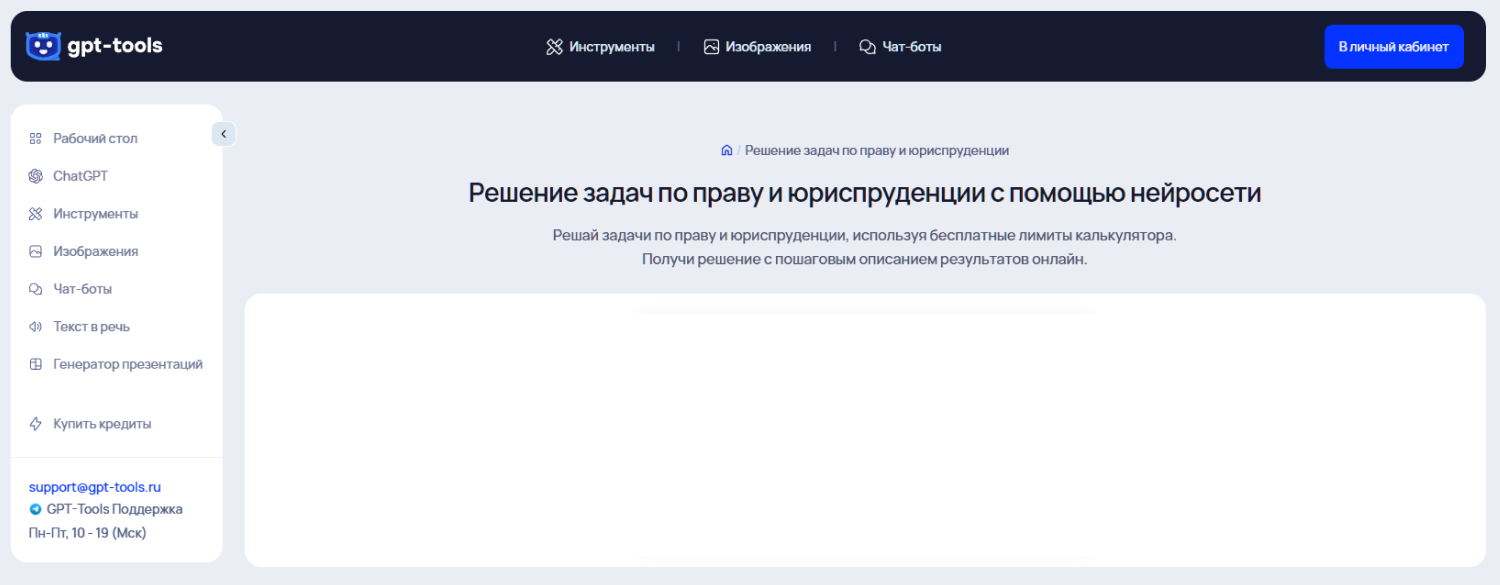Open GPT-Tools Поддержка chat link
1500x585 pixels.
pos(115,509)
